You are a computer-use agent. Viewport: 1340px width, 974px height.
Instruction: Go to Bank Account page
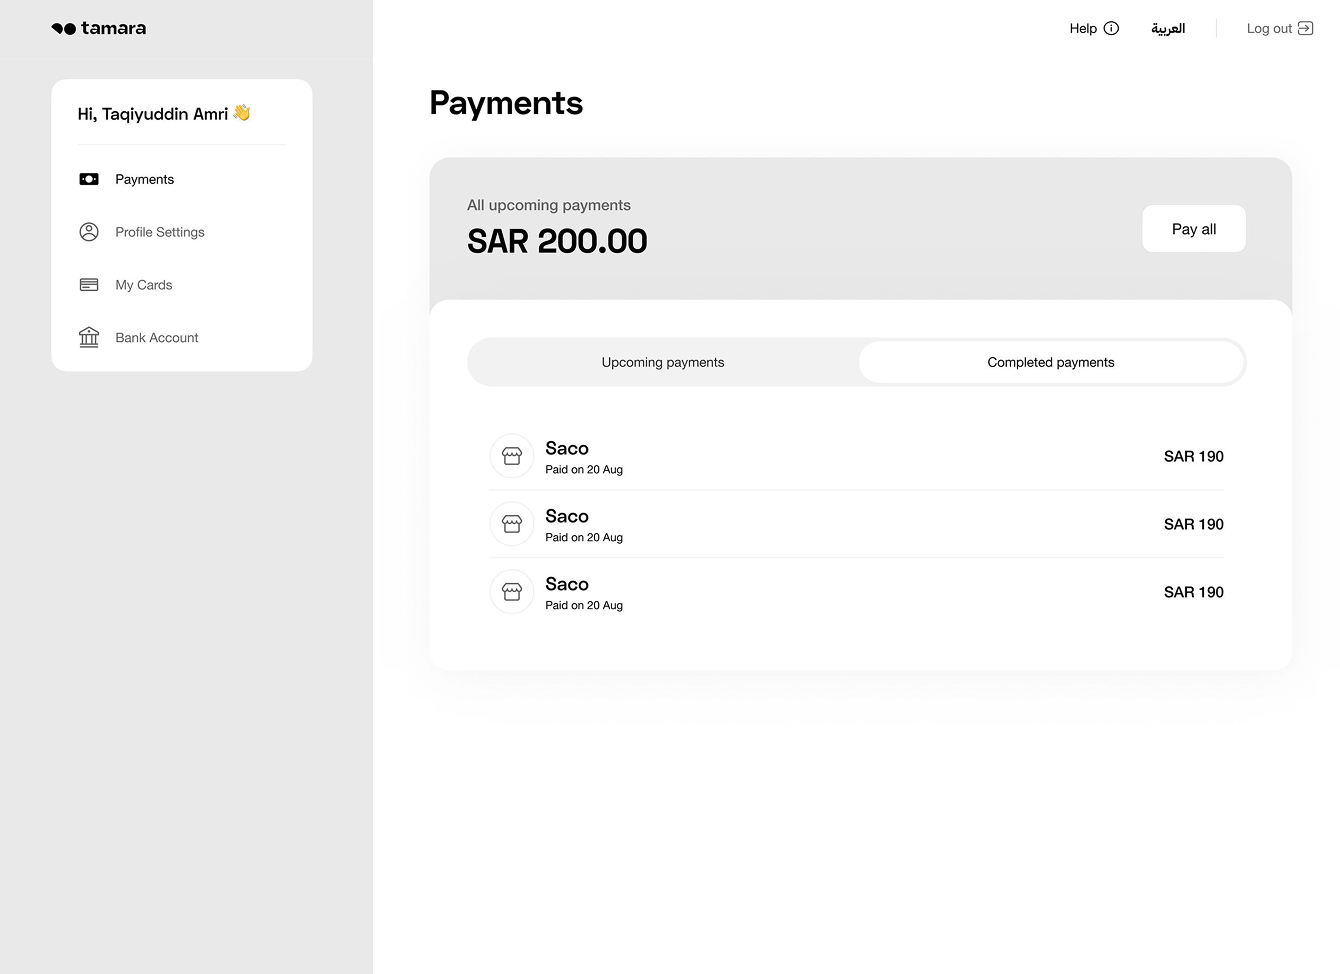(x=157, y=338)
